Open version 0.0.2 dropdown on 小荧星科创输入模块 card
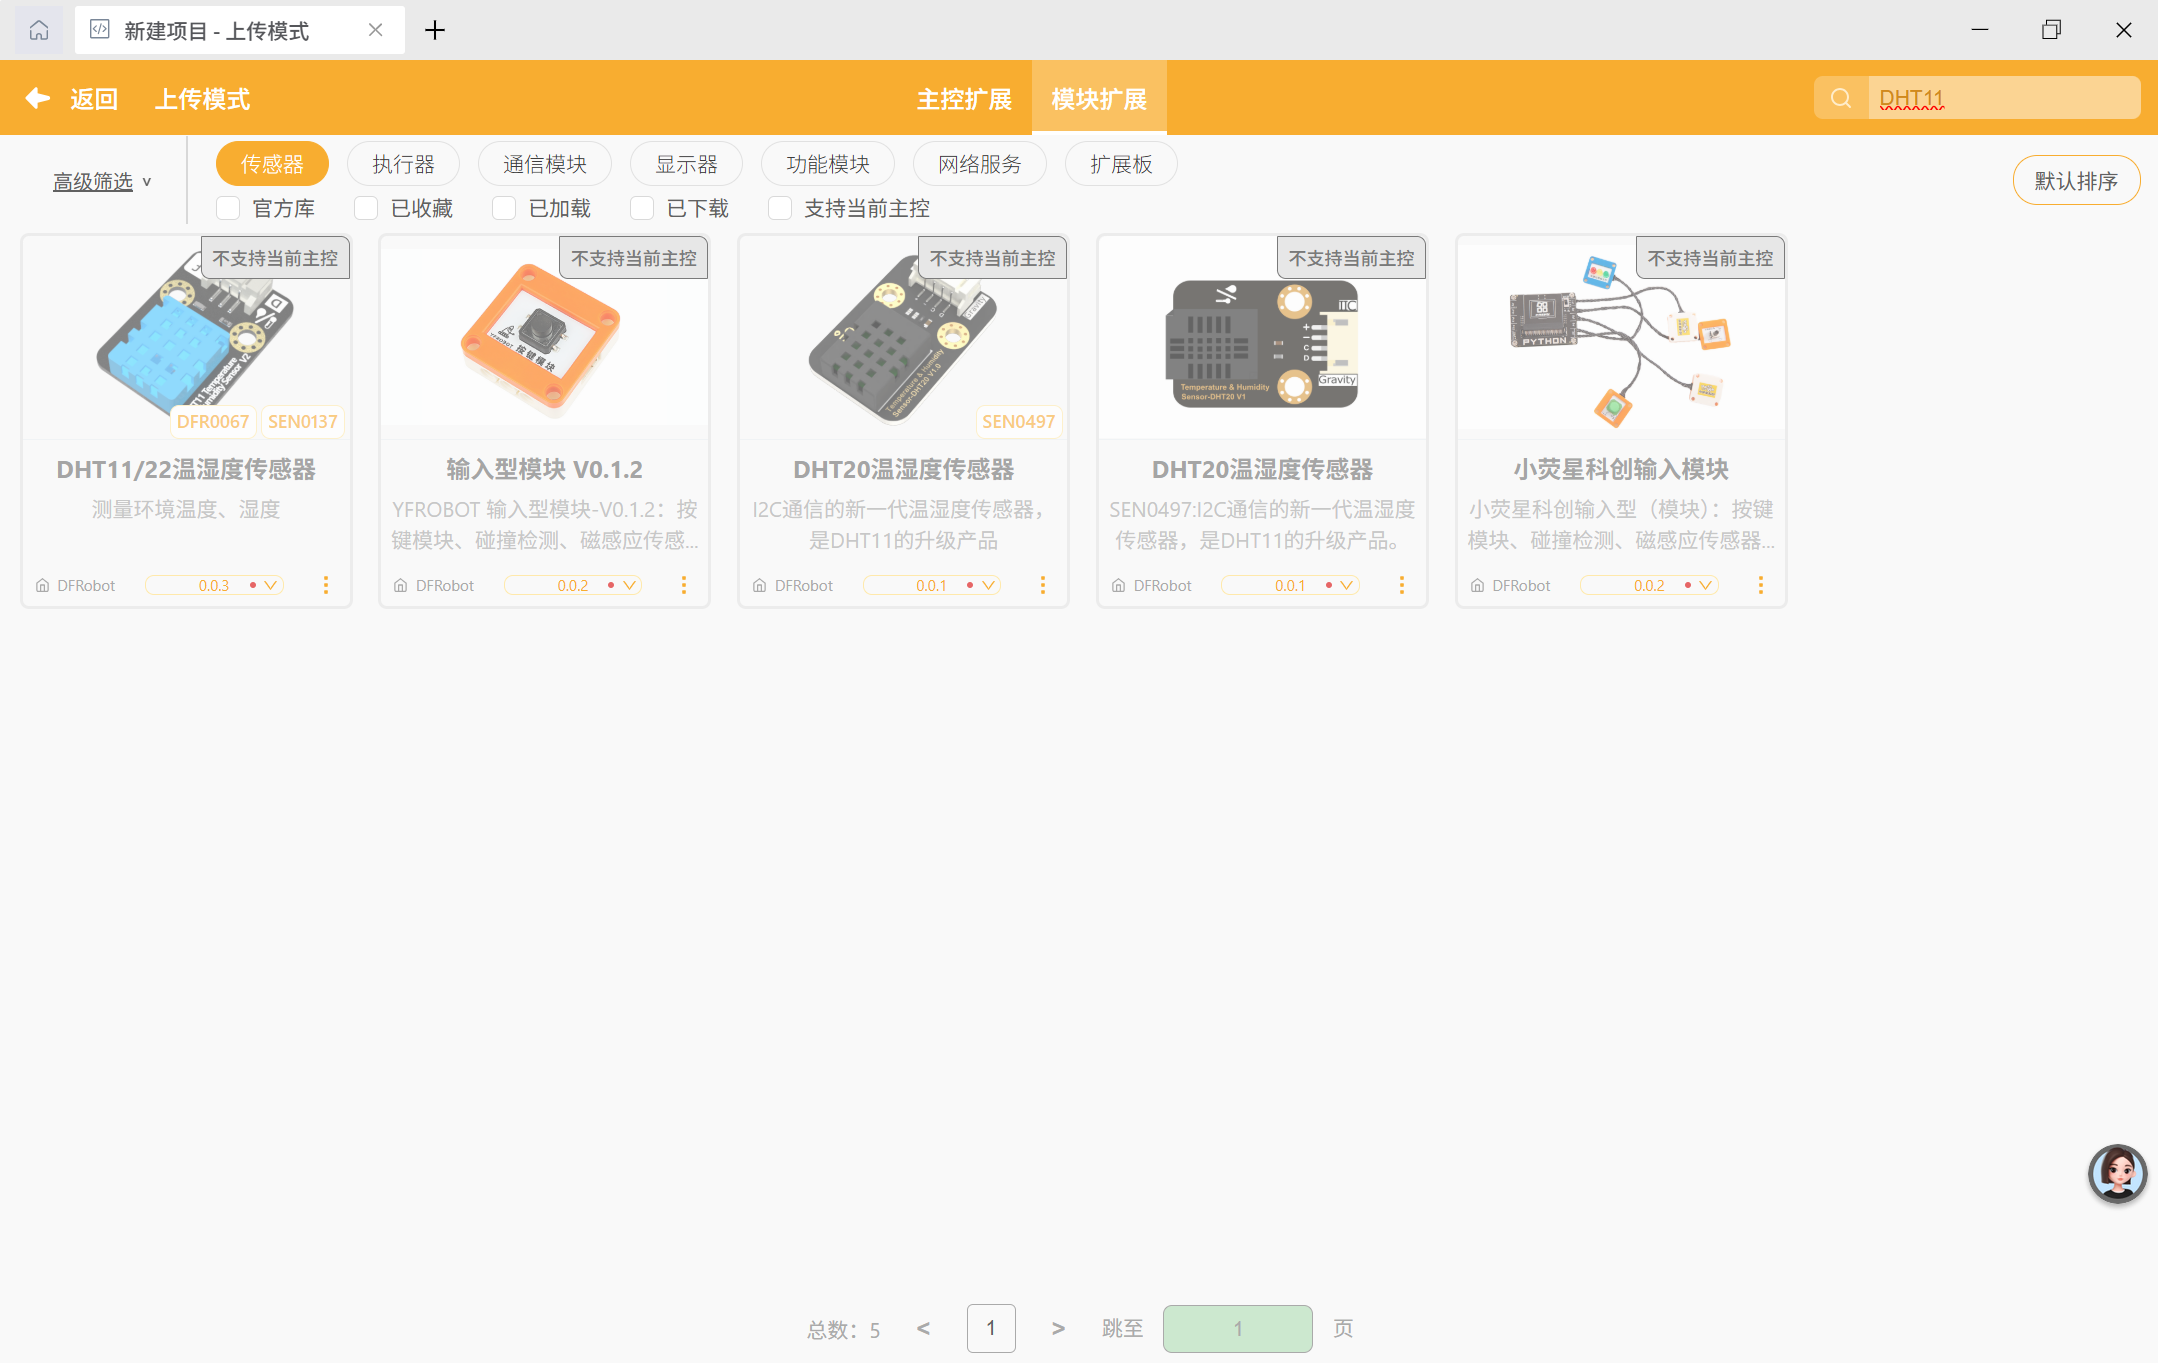2158x1363 pixels. 1649,585
